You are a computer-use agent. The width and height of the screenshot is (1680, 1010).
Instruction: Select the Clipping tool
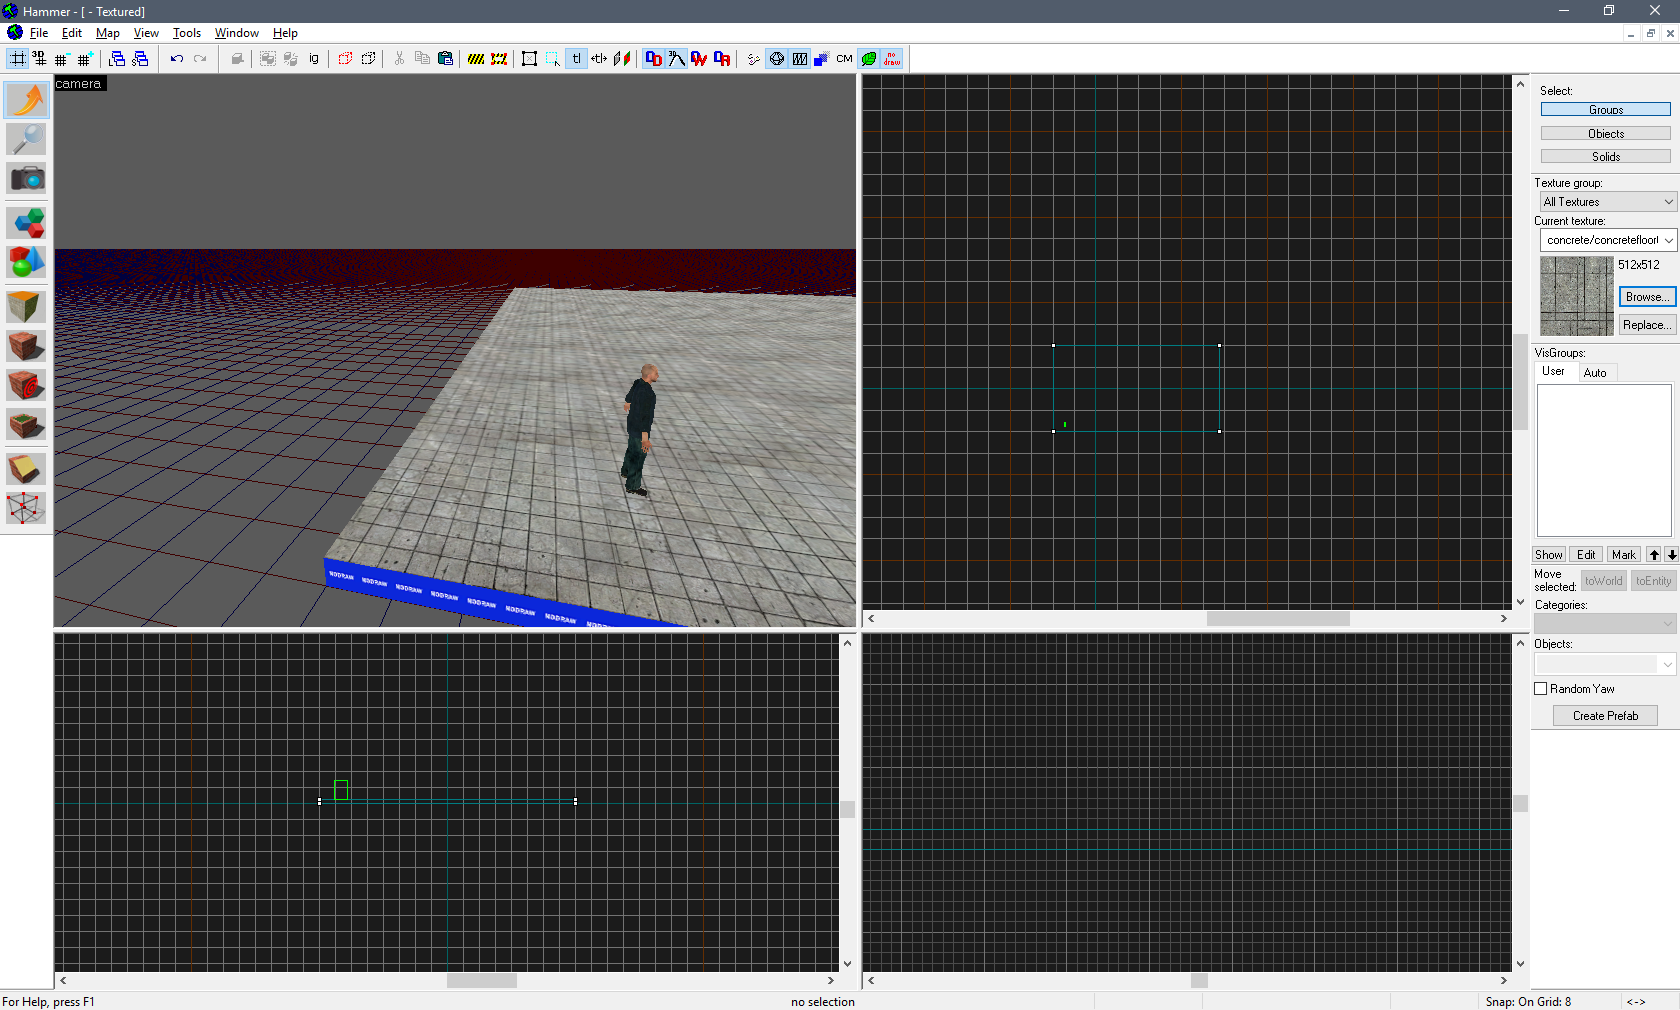coord(27,468)
